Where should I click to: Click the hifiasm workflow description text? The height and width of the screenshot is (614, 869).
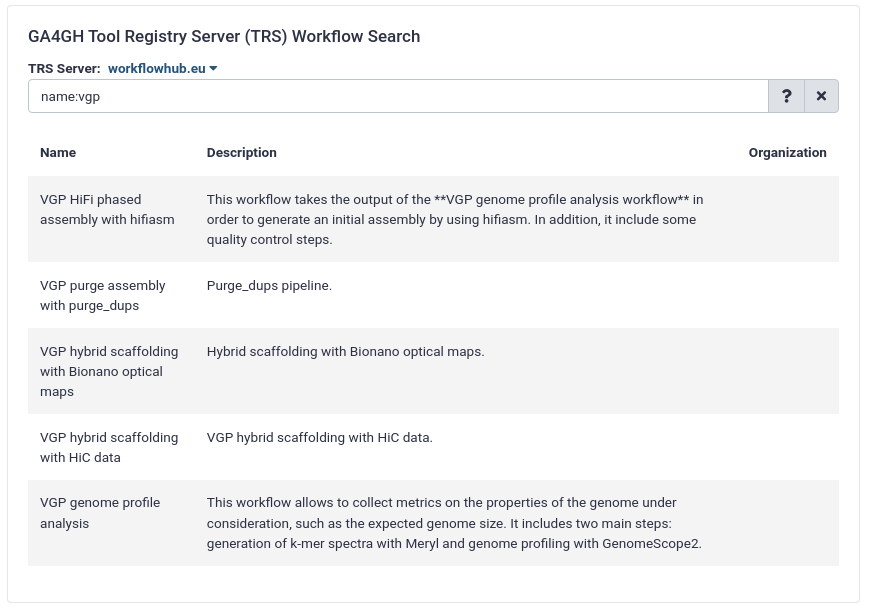tap(455, 219)
